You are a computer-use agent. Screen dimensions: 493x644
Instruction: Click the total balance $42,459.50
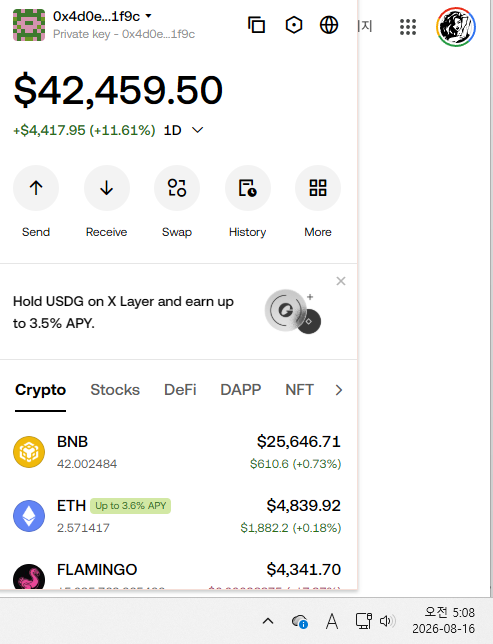point(118,90)
